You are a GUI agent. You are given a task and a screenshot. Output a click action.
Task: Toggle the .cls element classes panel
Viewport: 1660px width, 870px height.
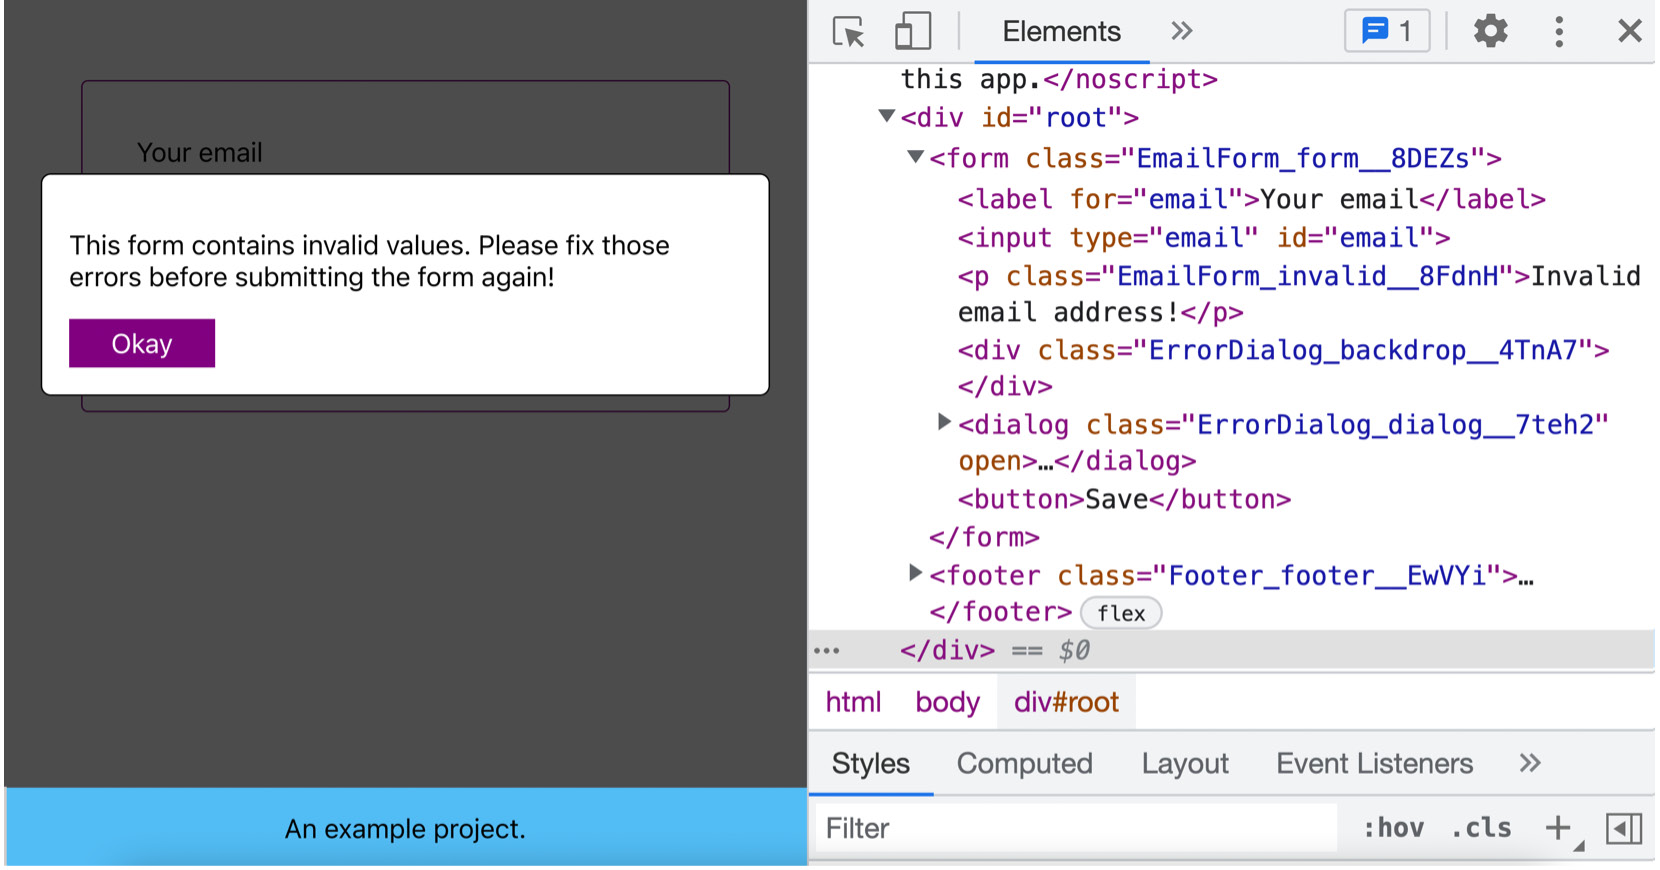[1481, 828]
